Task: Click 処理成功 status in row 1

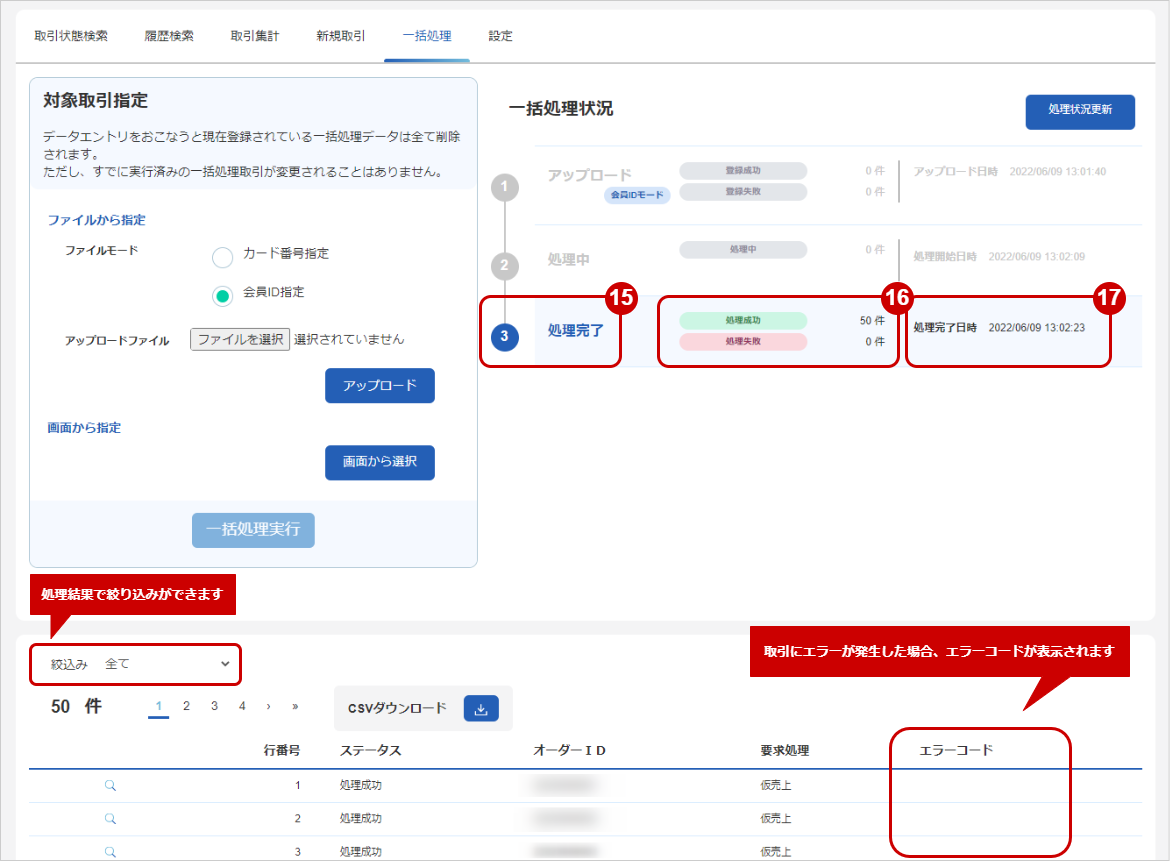Action: (360, 785)
